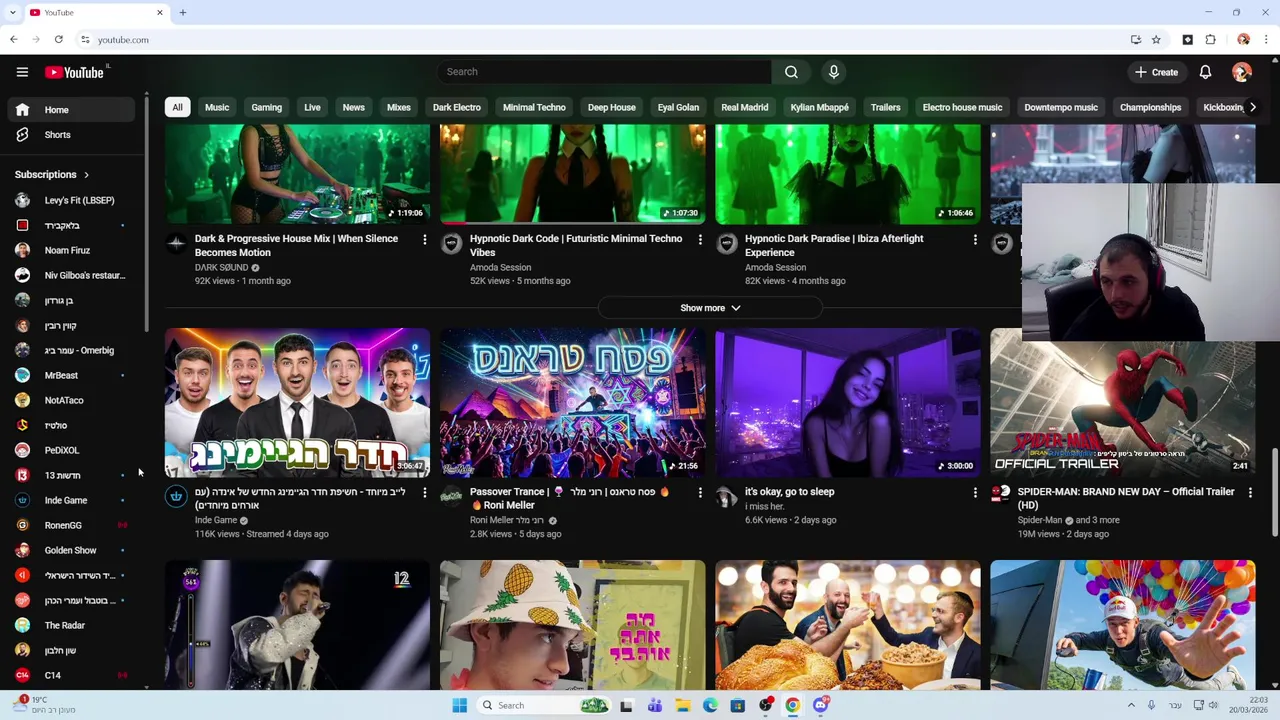The height and width of the screenshot is (720, 1280).
Task: Open Shorts in the sidebar
Action: click(x=70, y=135)
